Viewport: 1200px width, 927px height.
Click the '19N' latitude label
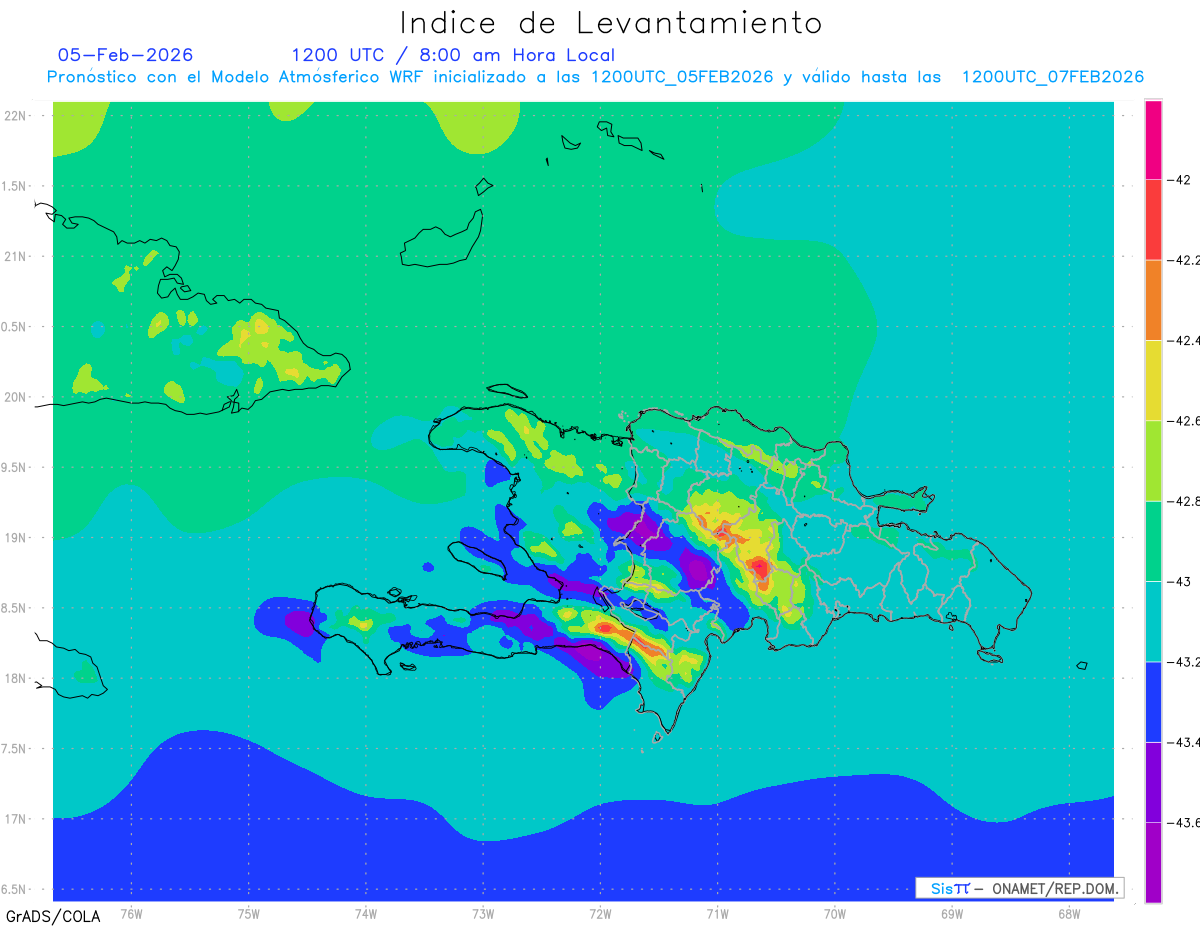point(15,538)
